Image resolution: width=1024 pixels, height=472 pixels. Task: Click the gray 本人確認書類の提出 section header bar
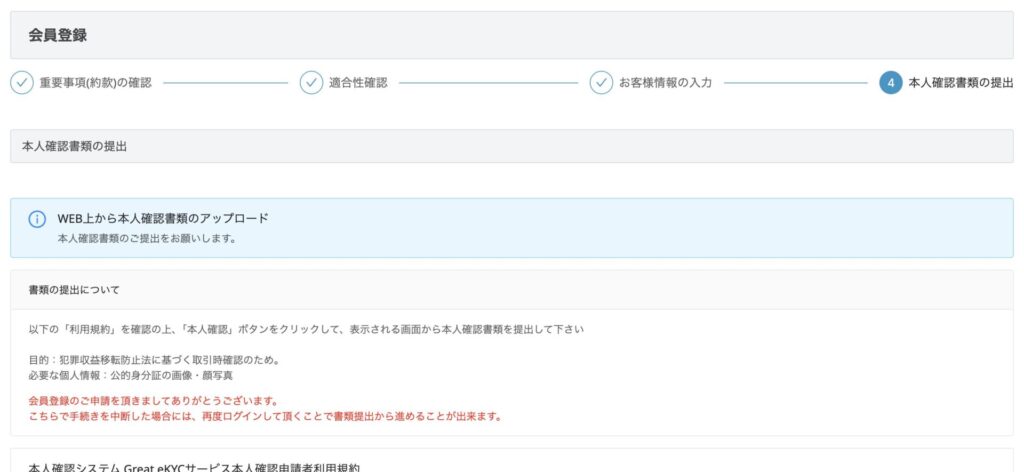pyautogui.click(x=511, y=146)
